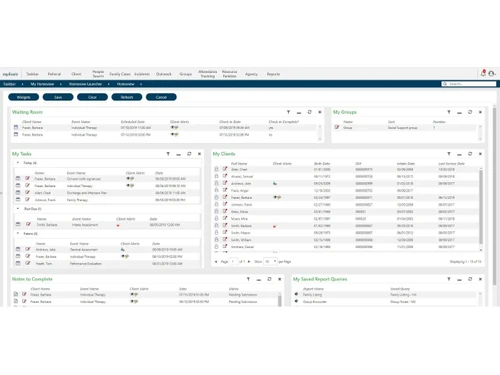This screenshot has height=375, width=500.
Task: Open the People Search menu
Action: pos(98,74)
